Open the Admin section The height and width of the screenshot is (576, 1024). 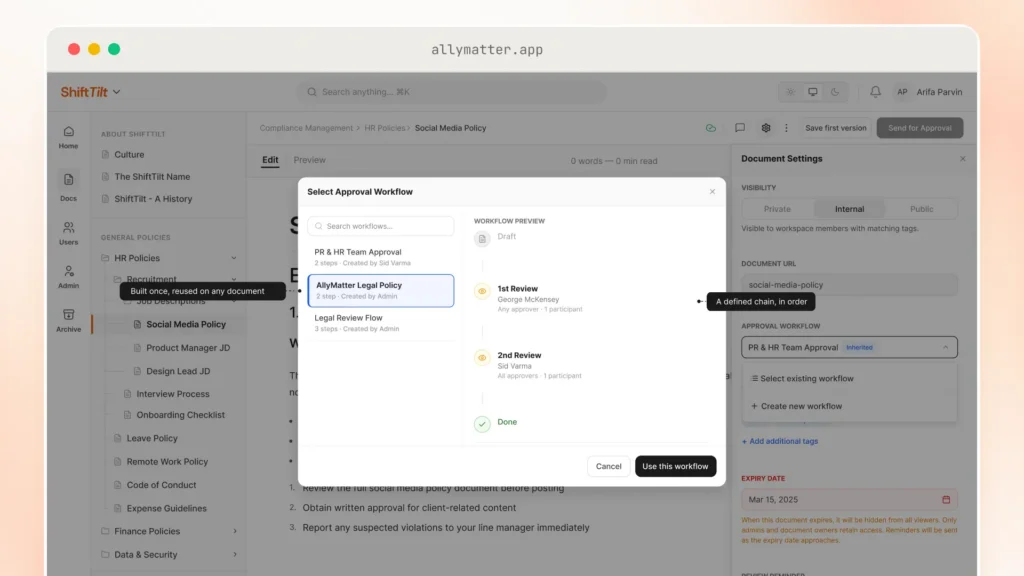pos(68,277)
